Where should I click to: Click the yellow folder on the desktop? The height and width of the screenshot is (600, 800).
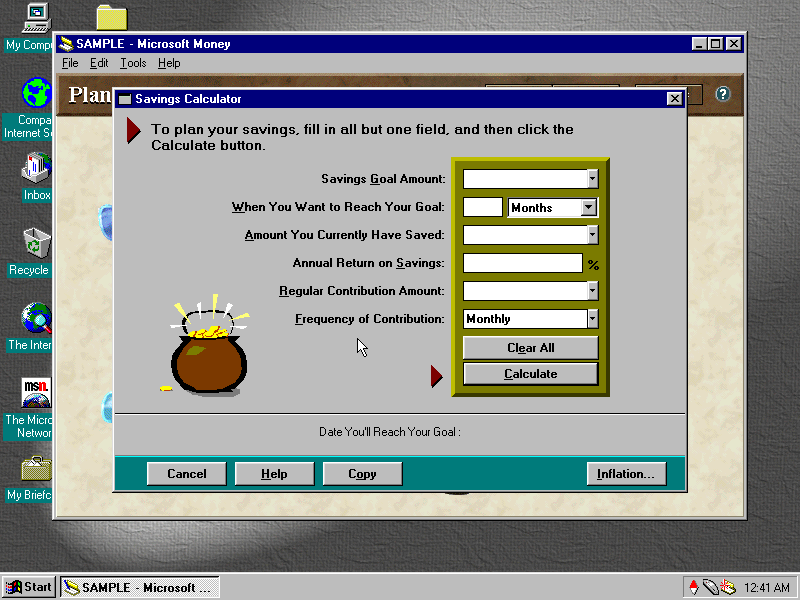pyautogui.click(x=111, y=17)
